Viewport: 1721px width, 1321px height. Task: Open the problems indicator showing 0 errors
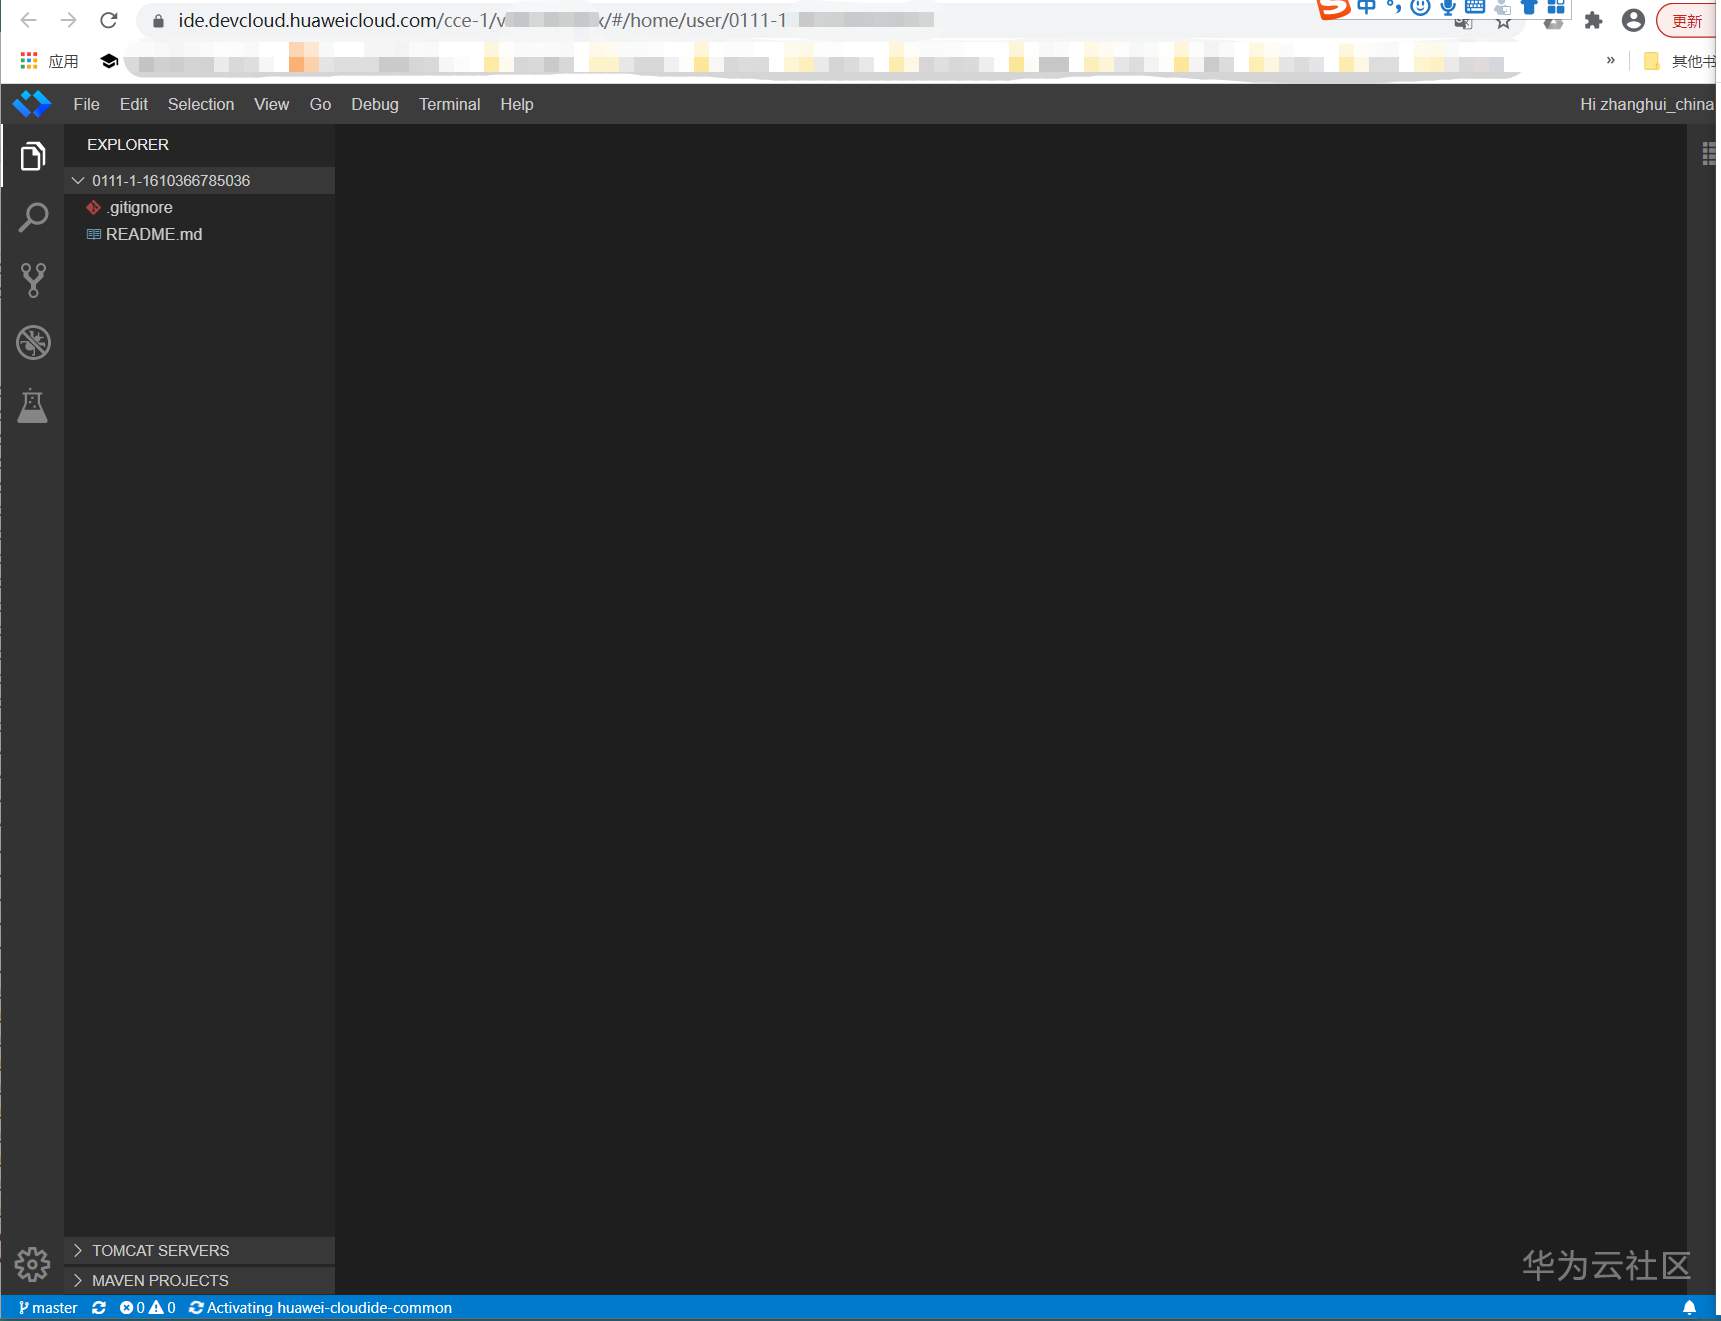click(x=147, y=1308)
